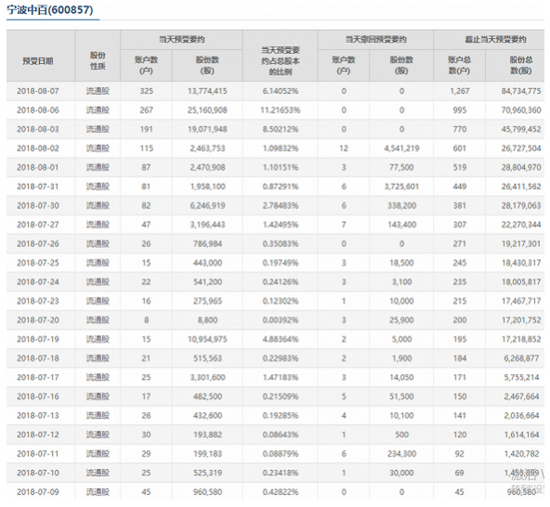Click the share count 3,301,600
550x507 pixels.
pyautogui.click(x=207, y=377)
